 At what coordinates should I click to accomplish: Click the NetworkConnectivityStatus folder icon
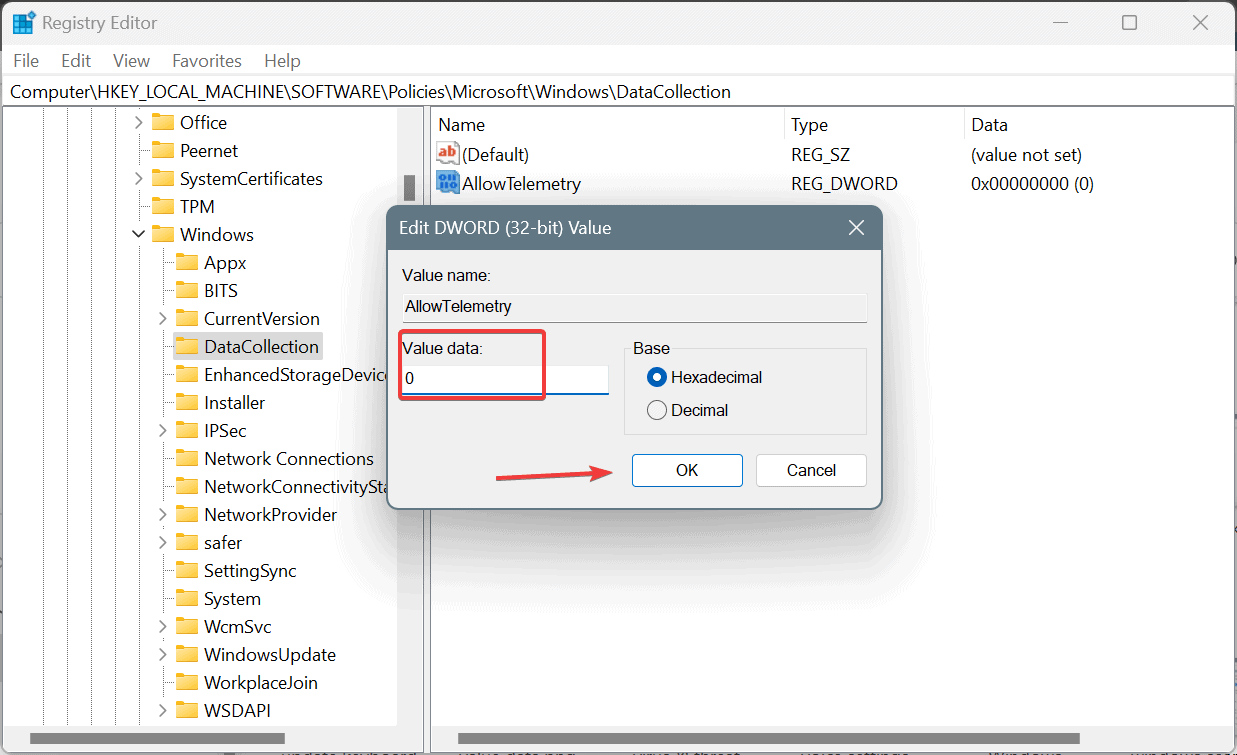click(x=187, y=486)
